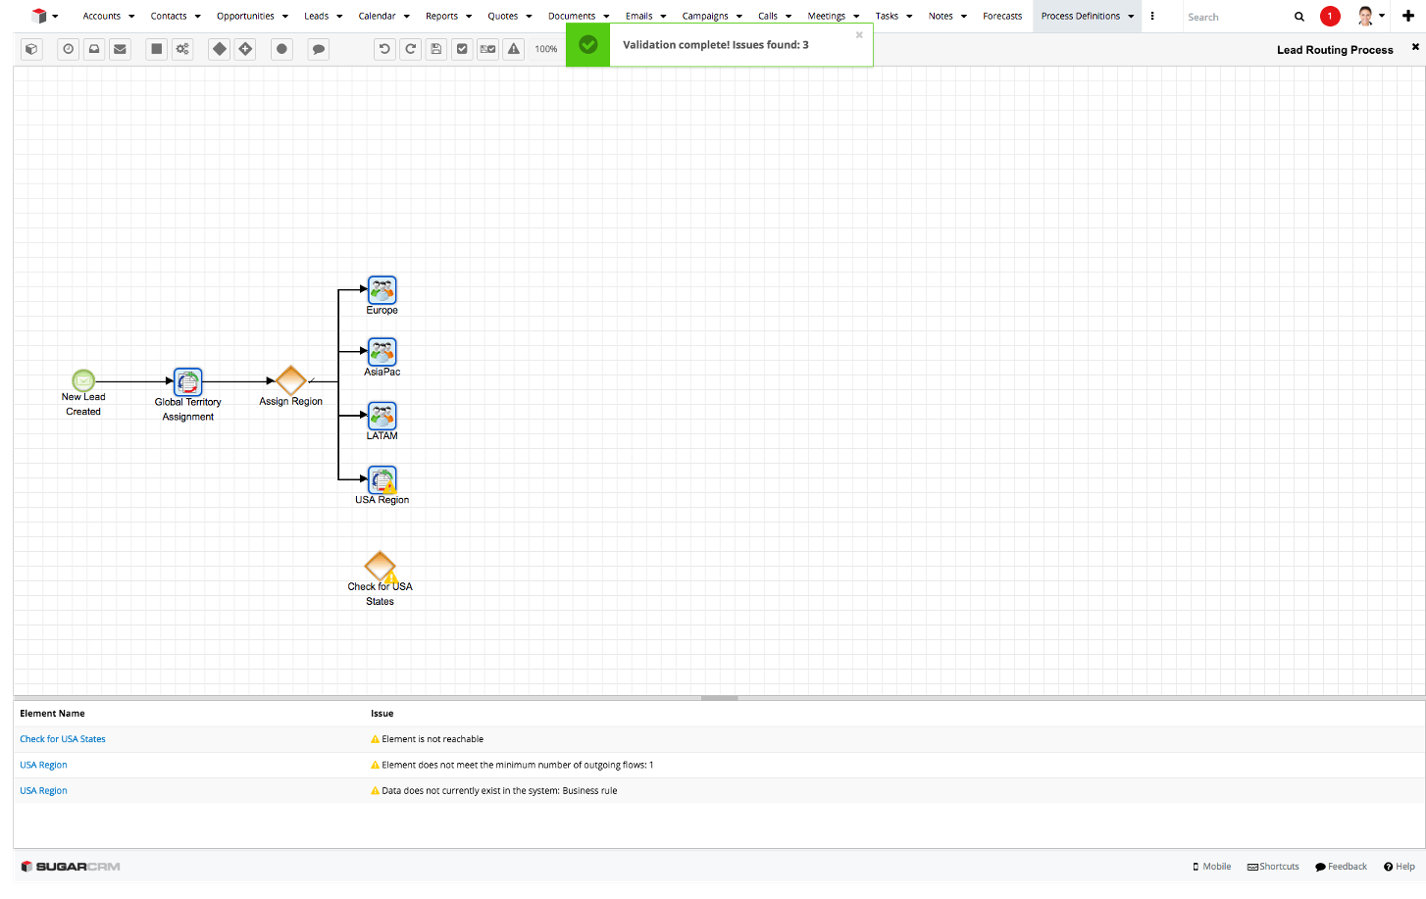Add a comment with the speech bubble tool
This screenshot has height=899, width=1426.
tap(318, 49)
